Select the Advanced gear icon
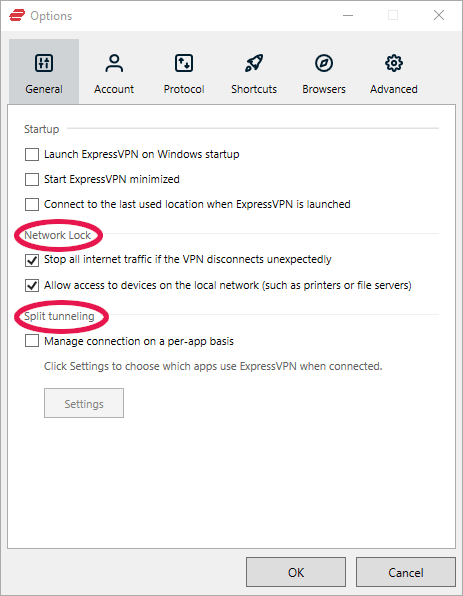Image resolution: width=463 pixels, height=596 pixels. (x=394, y=63)
